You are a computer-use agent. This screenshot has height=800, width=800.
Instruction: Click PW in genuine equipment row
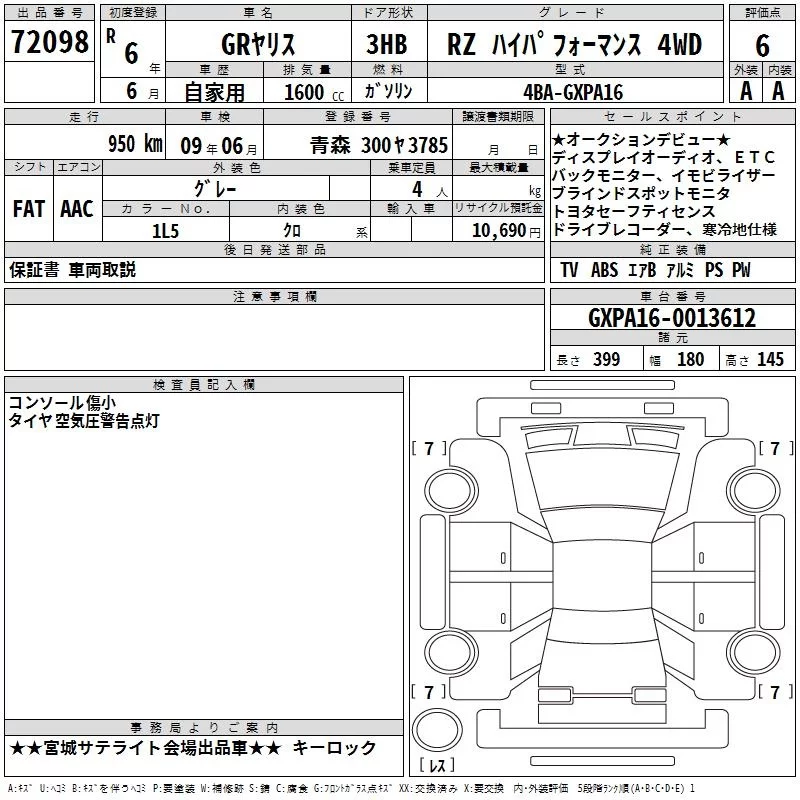(x=741, y=270)
